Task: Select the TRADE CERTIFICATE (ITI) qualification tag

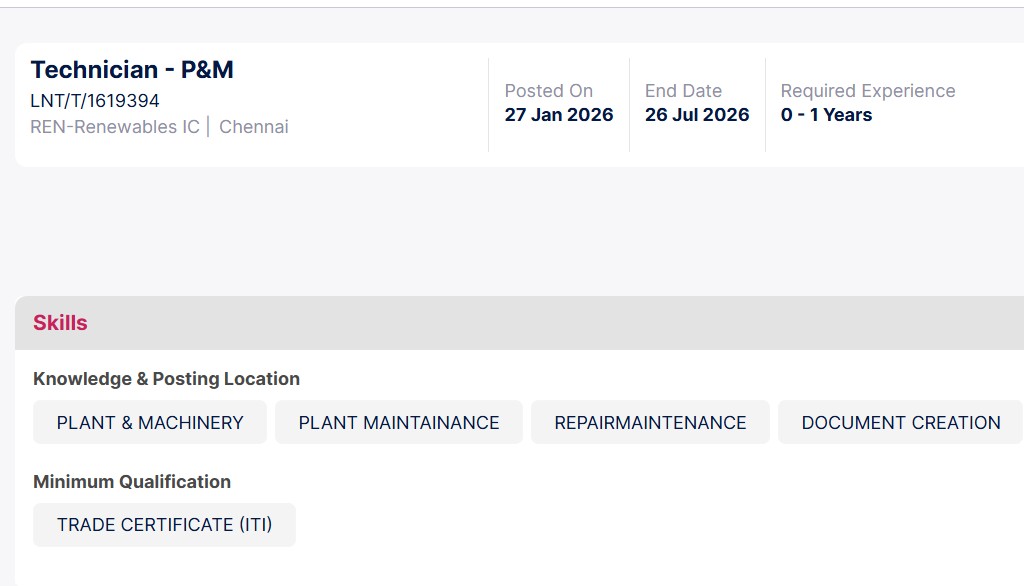Action: (164, 525)
